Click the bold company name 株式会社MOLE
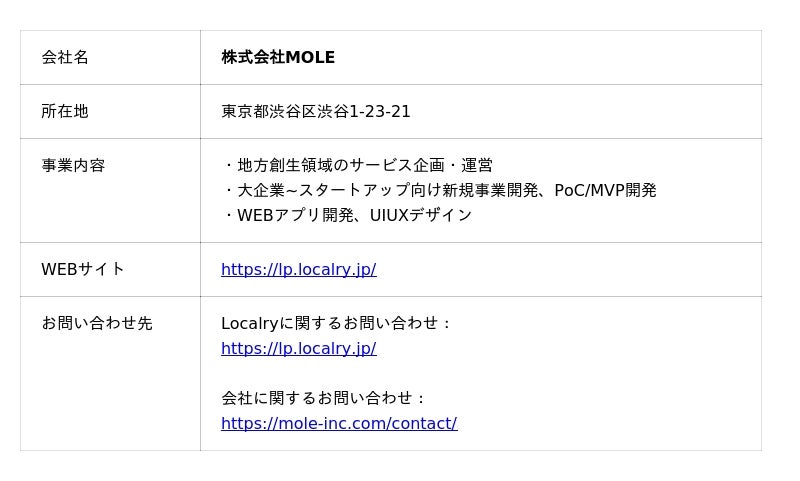 coord(278,57)
